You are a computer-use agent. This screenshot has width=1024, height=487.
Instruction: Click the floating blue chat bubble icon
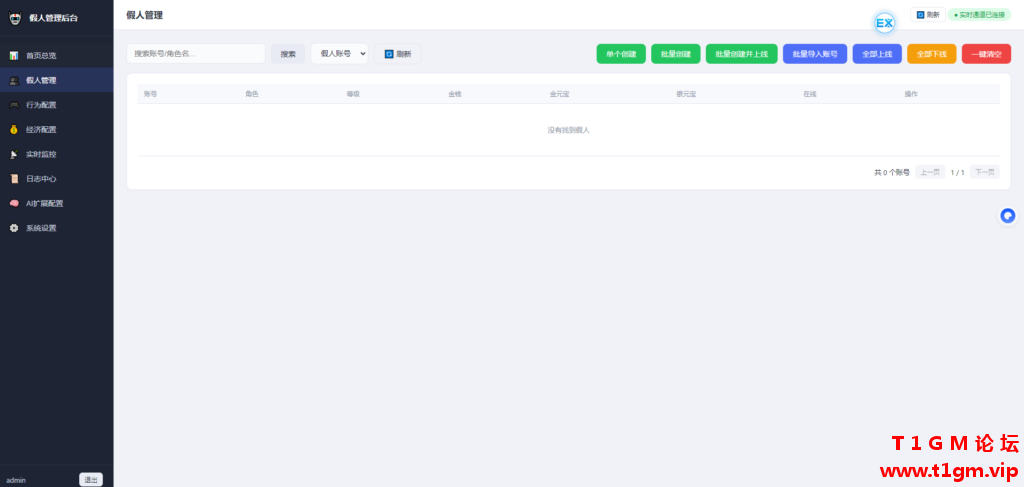(1008, 215)
